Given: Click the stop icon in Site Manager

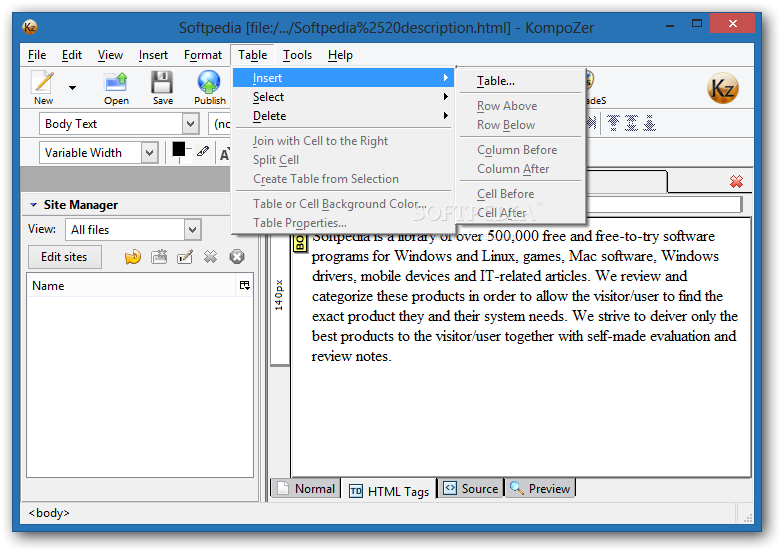Looking at the screenshot, I should point(236,257).
